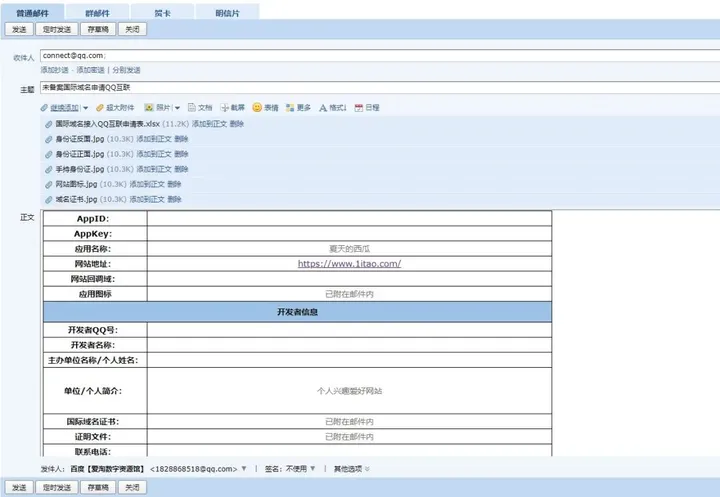Viewport: 720px width, 497px height.
Task: Open https://www.1itao.com/ link in table
Action: coord(349,264)
